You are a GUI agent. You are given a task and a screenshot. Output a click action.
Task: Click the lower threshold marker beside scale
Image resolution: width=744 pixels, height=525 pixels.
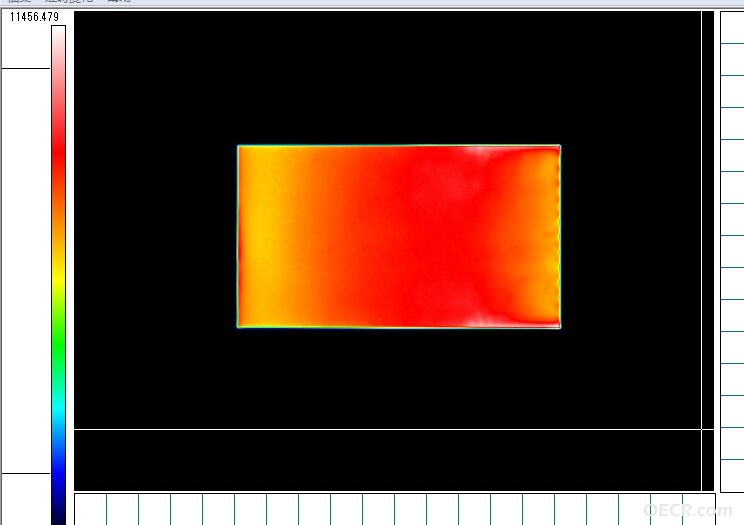click(x=26, y=473)
